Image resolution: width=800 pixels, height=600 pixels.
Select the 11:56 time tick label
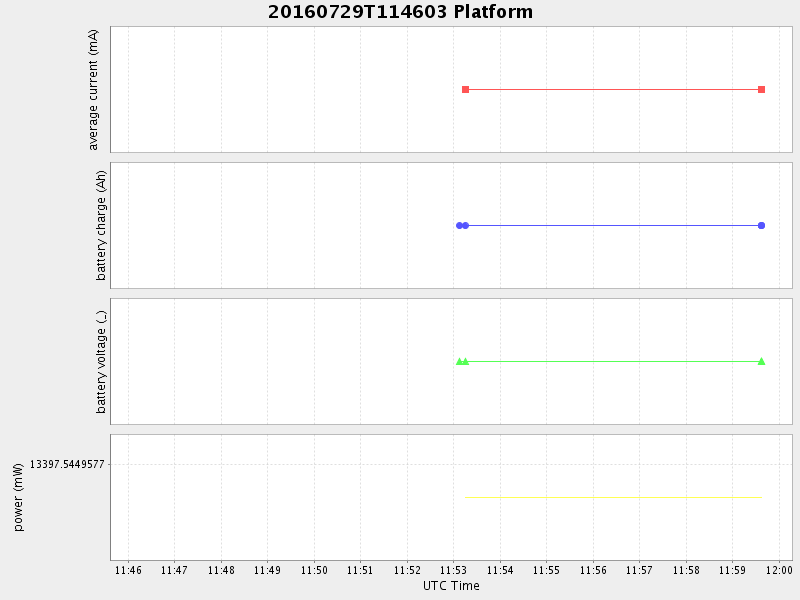pos(593,570)
